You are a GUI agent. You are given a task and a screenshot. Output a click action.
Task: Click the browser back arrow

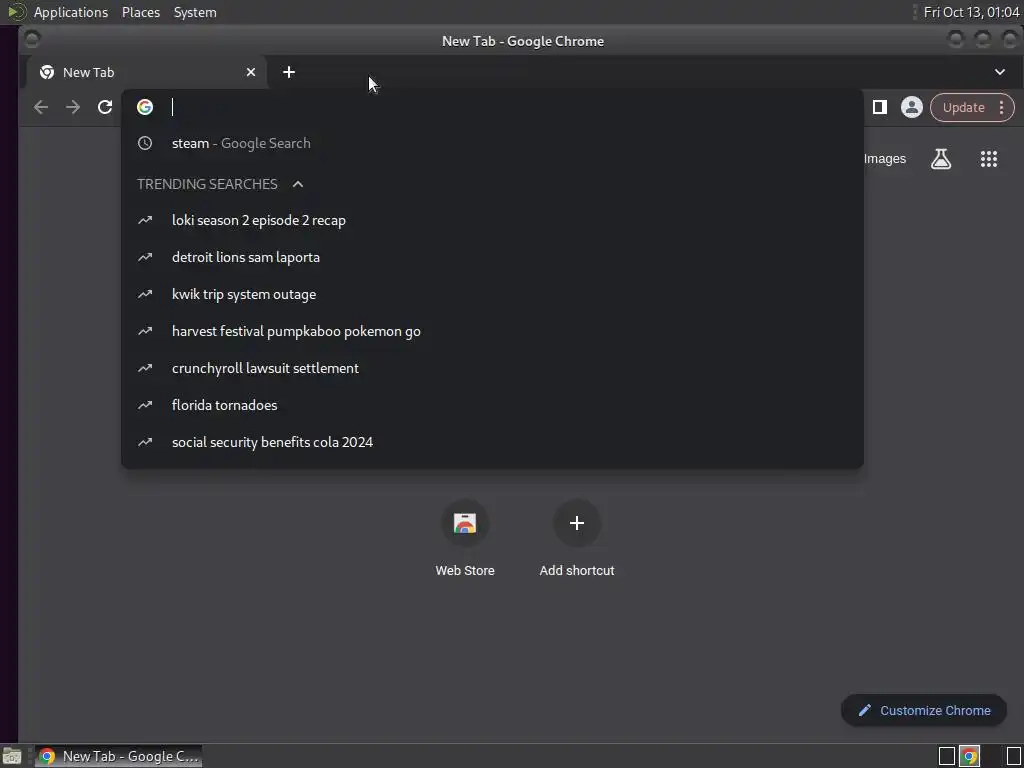(x=40, y=107)
